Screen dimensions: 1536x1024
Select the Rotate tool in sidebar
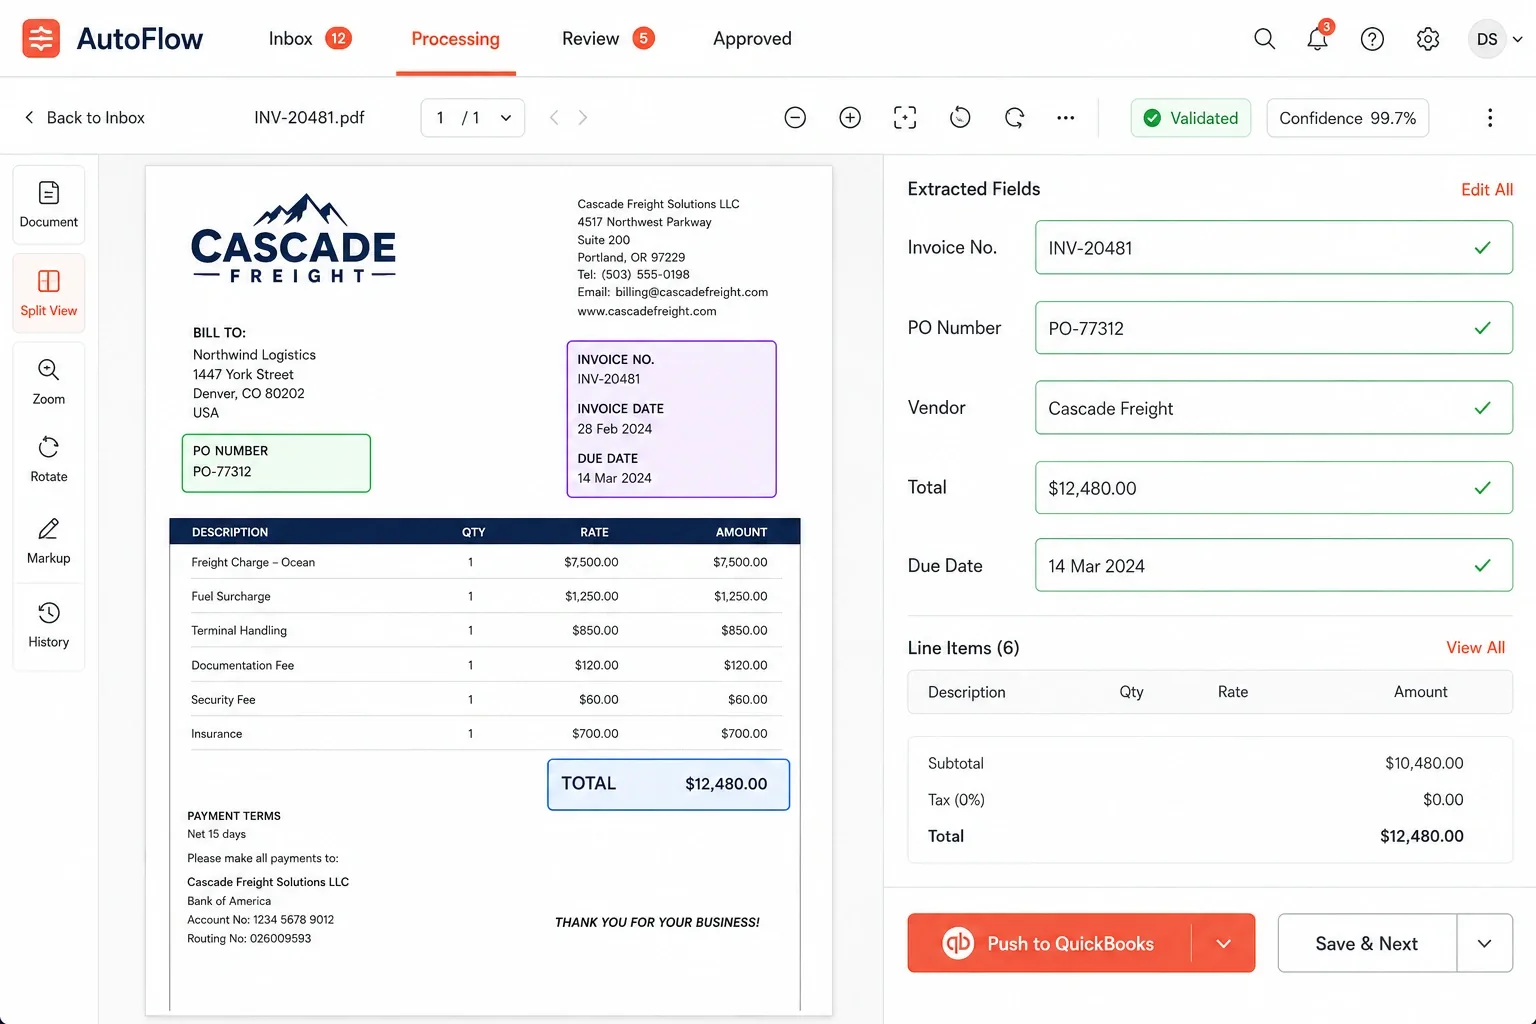(48, 460)
